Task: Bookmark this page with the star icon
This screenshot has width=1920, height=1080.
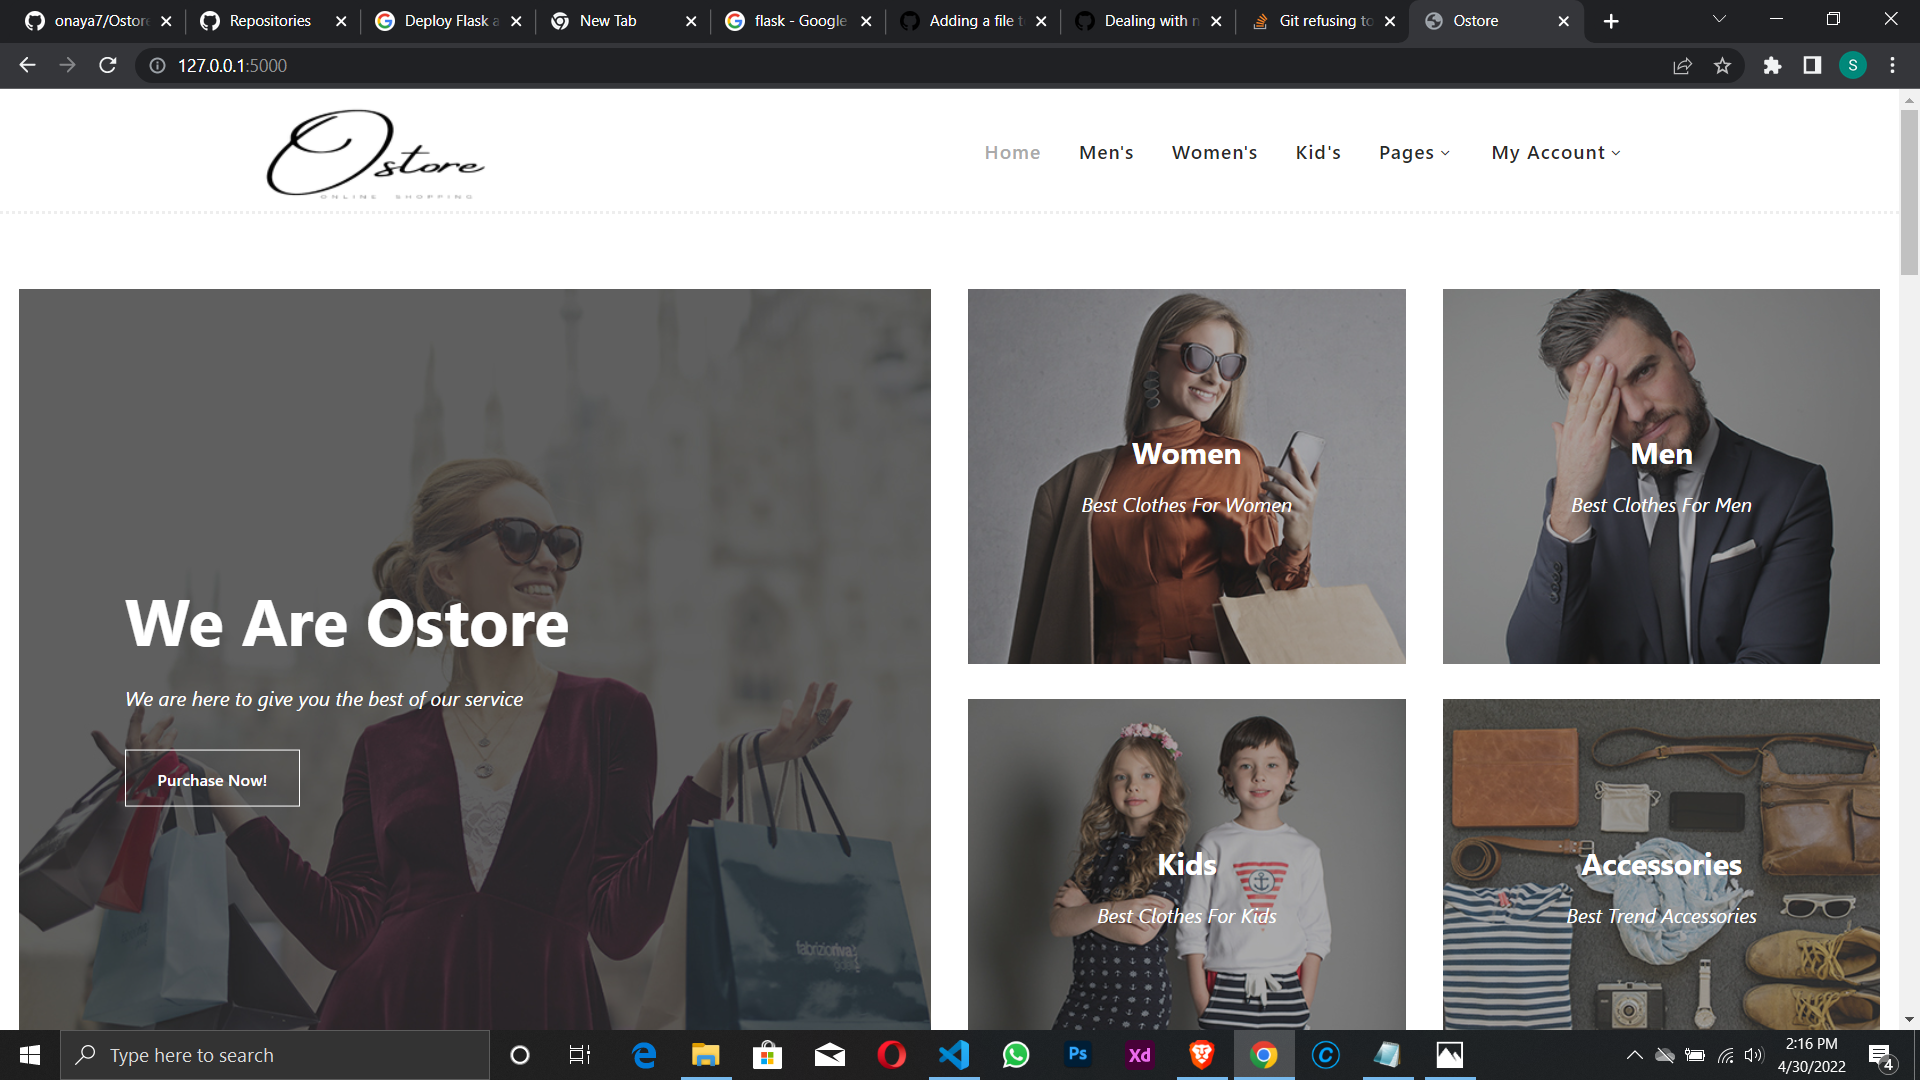Action: point(1722,65)
